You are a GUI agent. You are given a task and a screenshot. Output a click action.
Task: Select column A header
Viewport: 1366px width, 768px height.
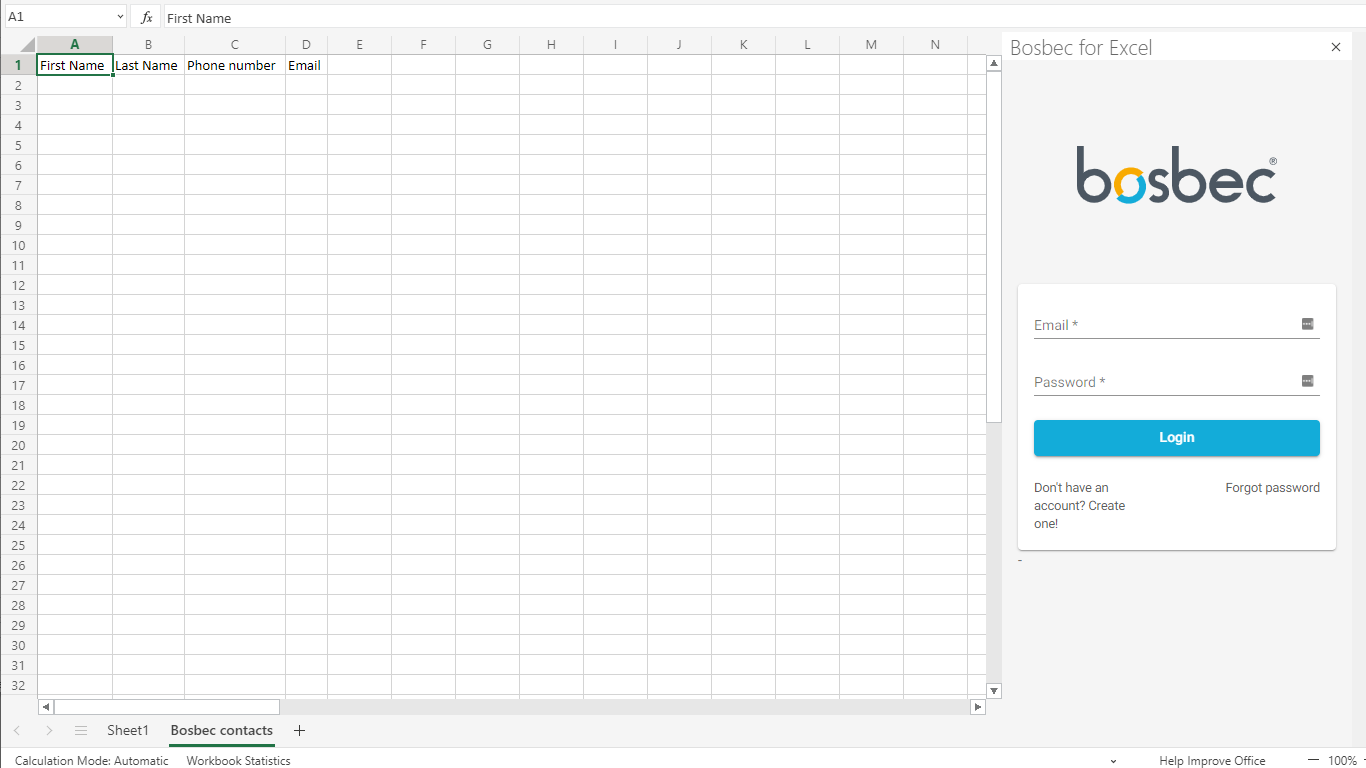tap(75, 45)
